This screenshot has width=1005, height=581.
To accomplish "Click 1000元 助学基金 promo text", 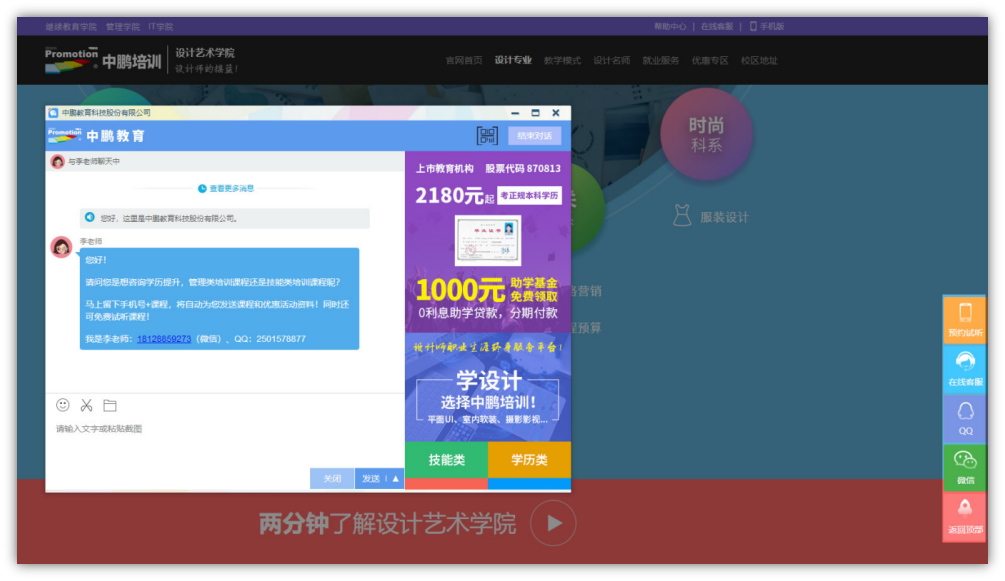I will [x=486, y=290].
